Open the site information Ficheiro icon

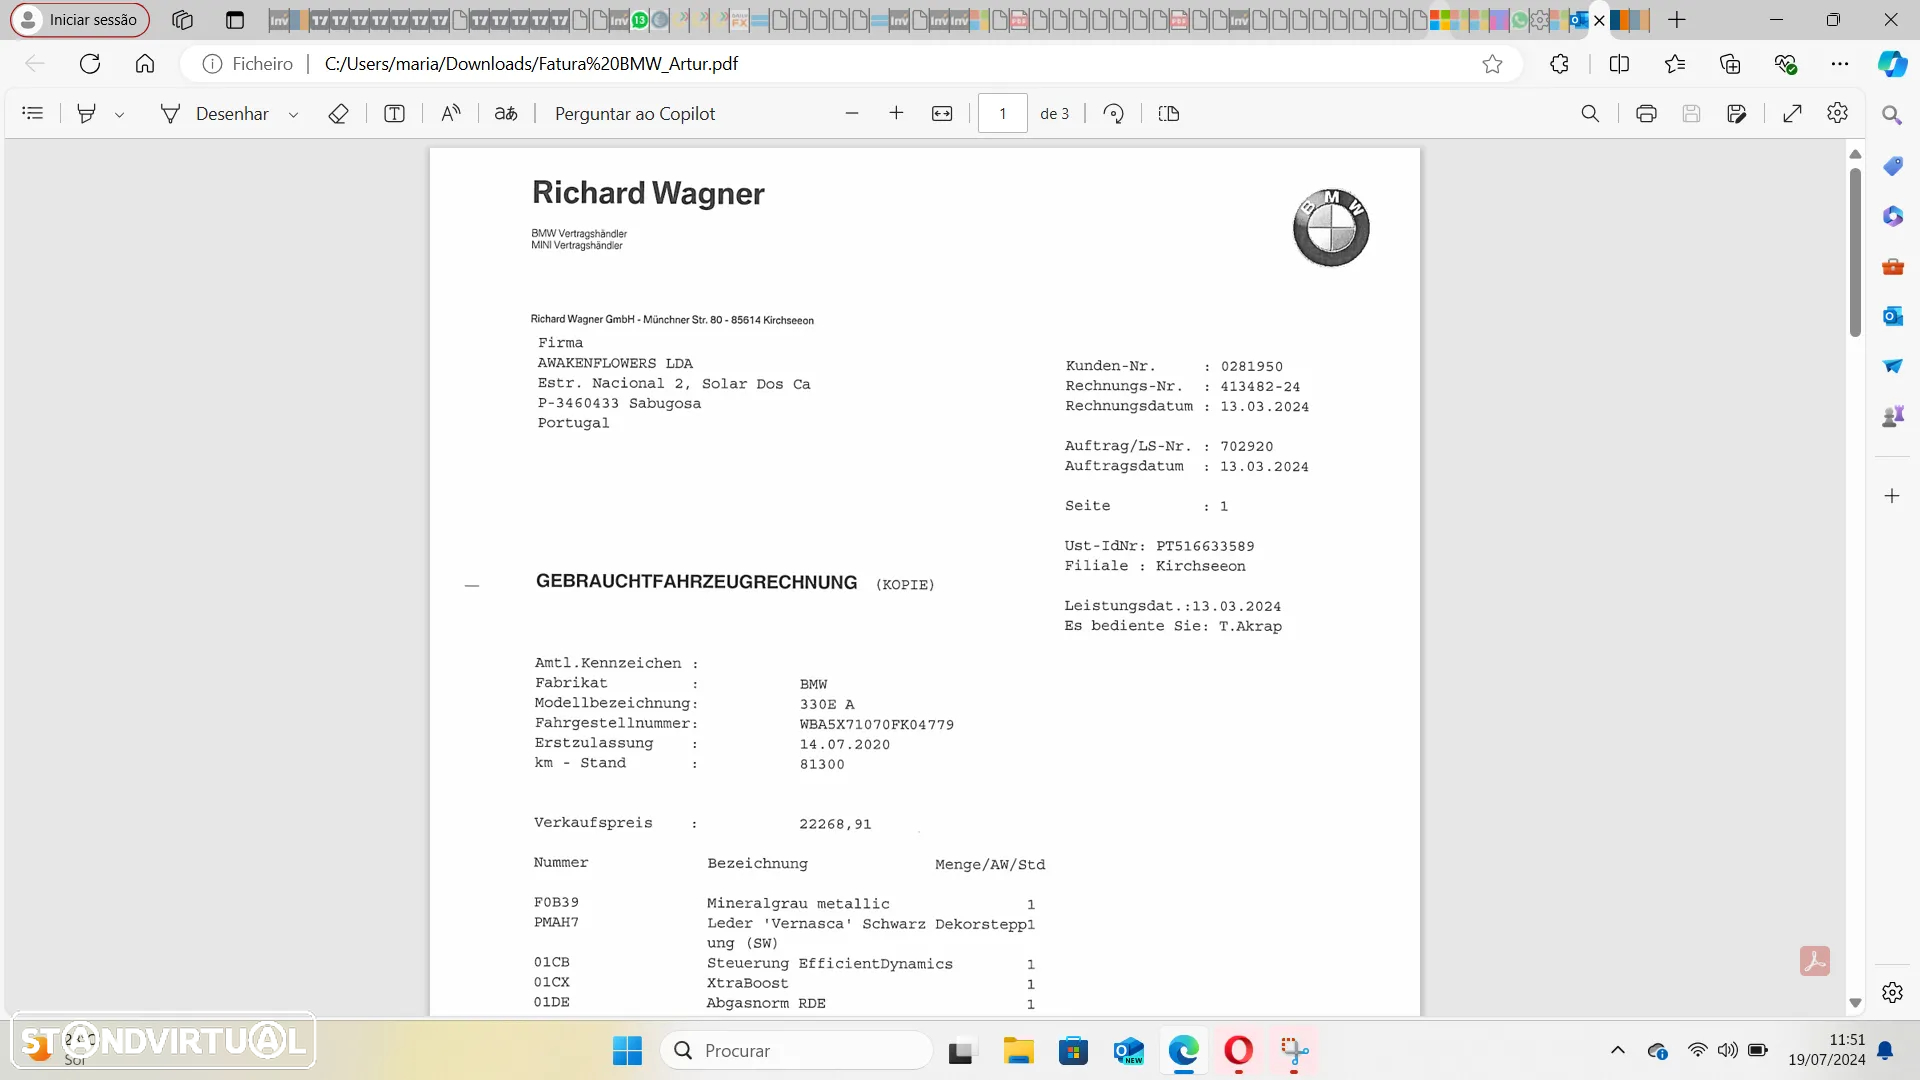211,64
